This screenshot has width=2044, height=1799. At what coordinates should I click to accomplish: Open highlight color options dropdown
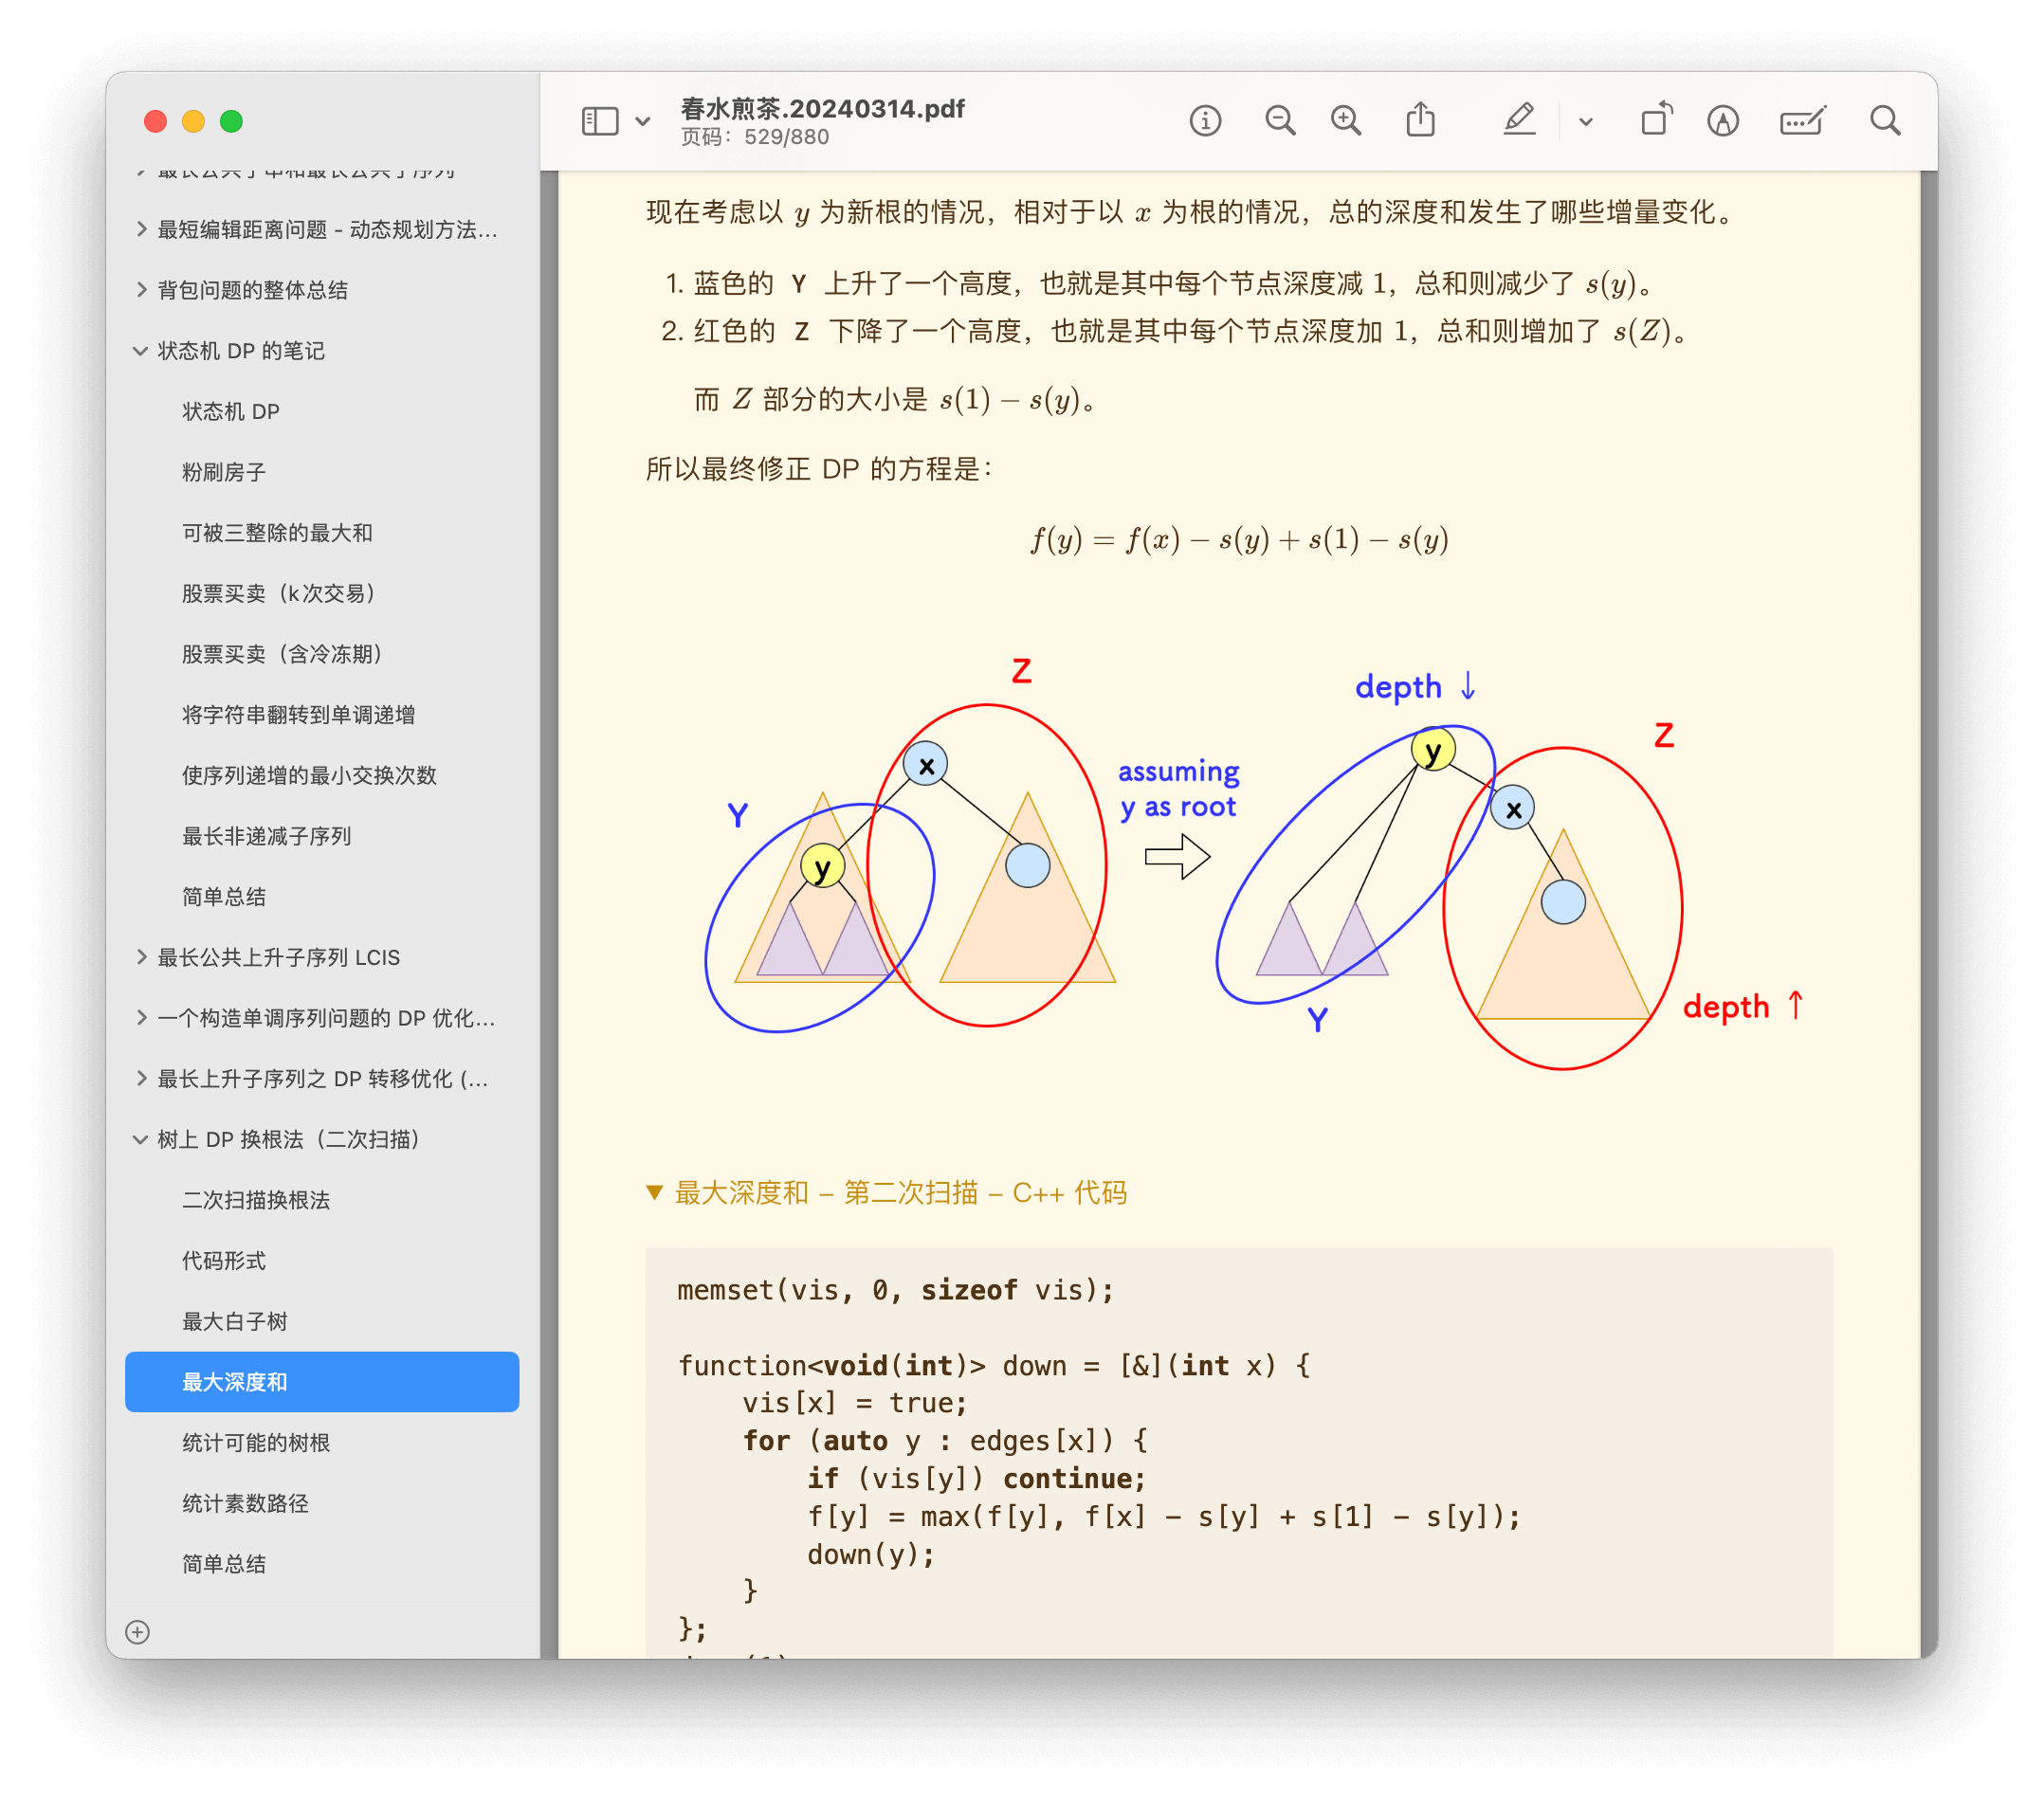tap(1585, 121)
